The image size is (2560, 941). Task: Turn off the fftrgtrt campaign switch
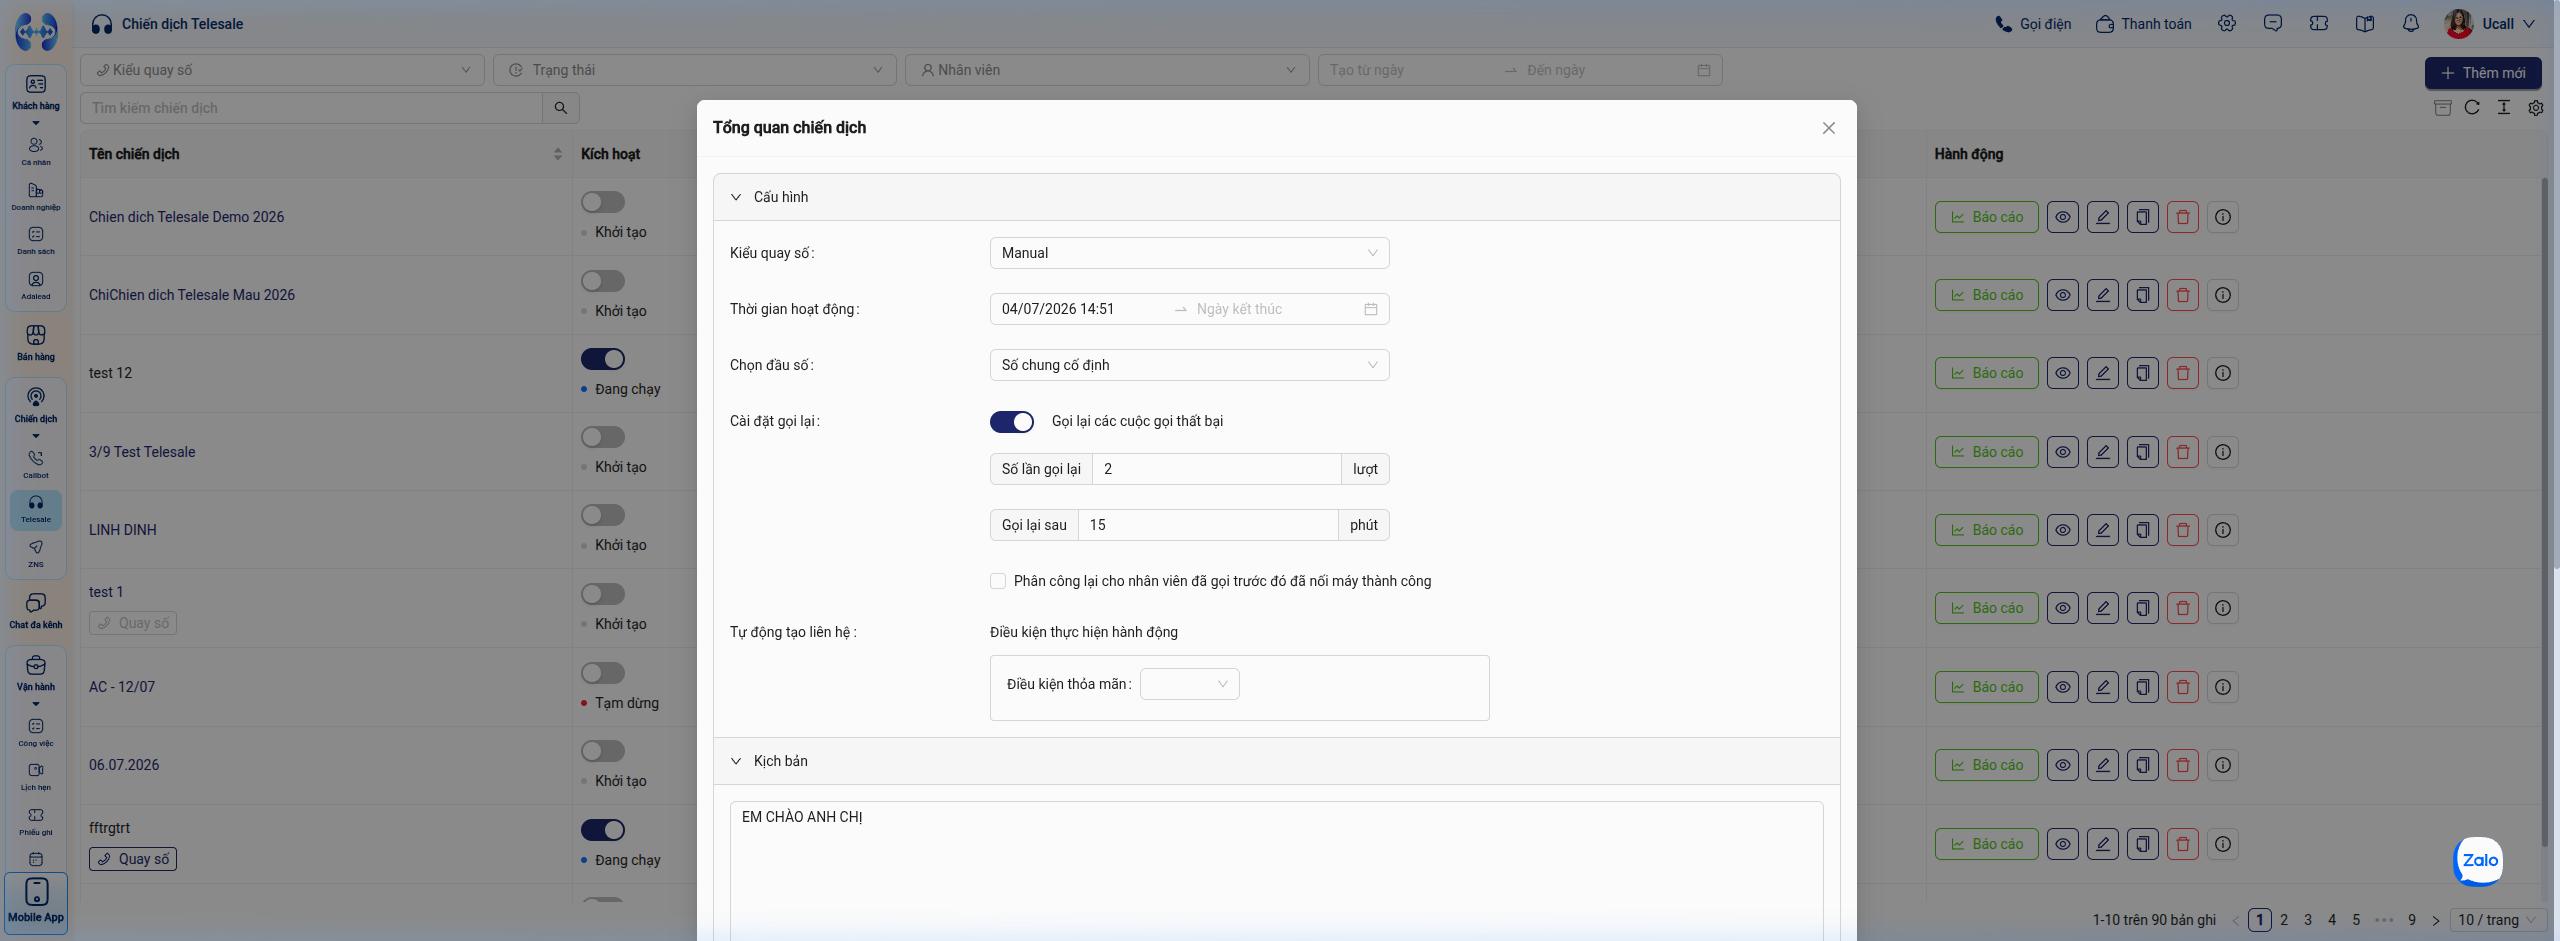[603, 830]
